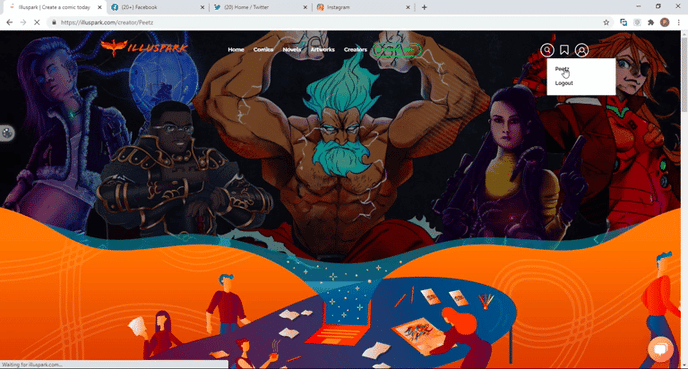This screenshot has height=369, width=688.
Task: Stop page loading with the X button
Action: 37,22
